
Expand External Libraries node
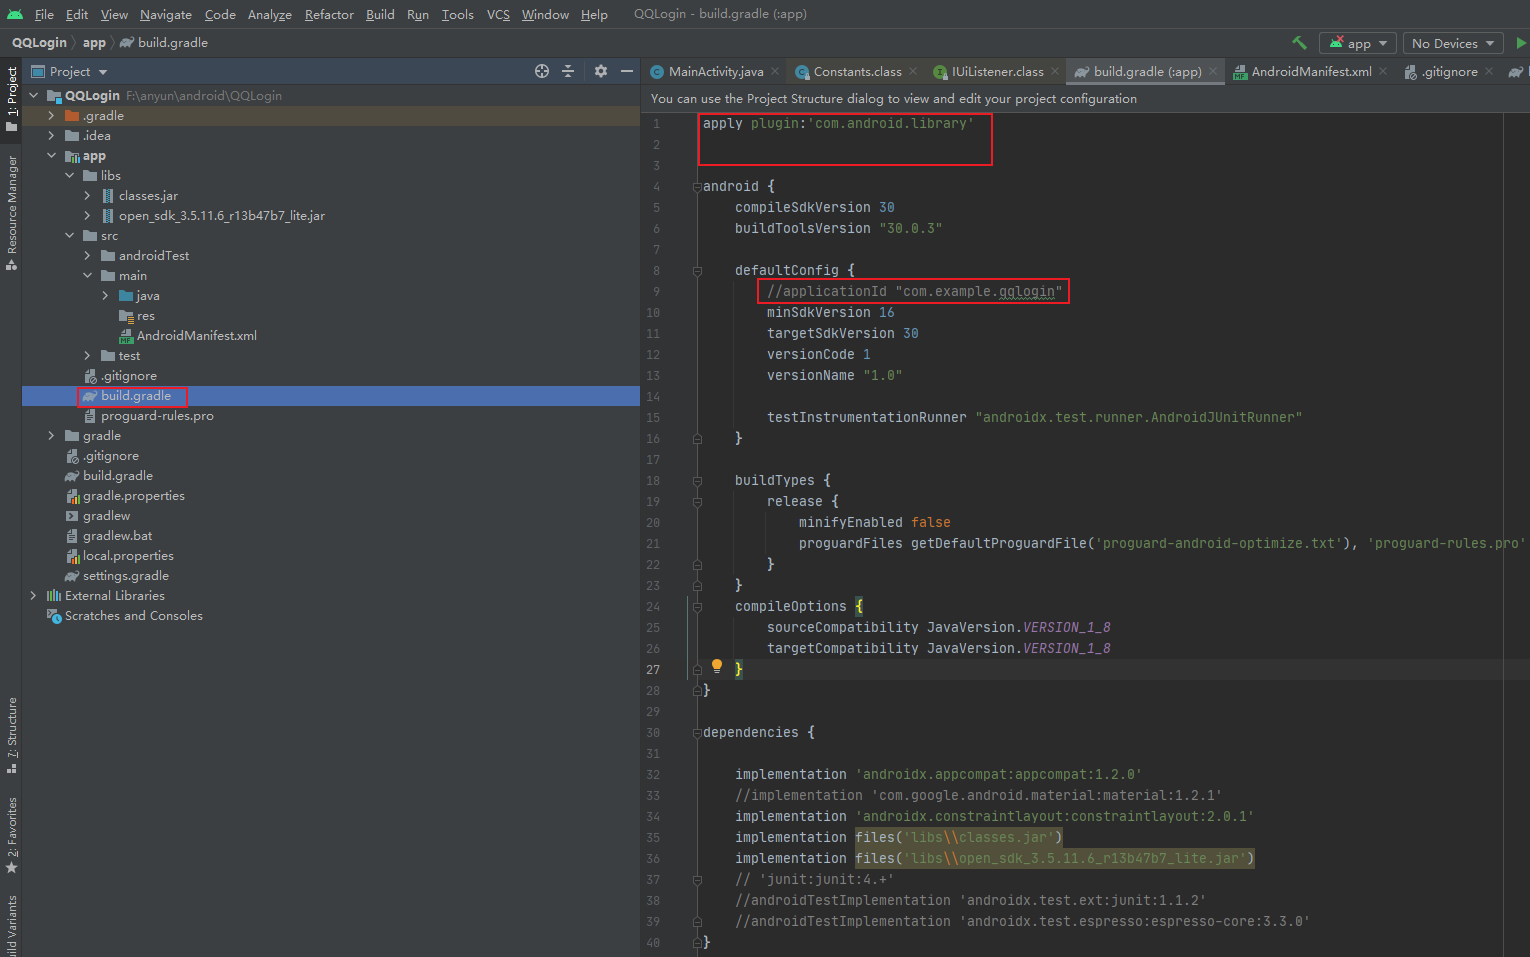(33, 595)
